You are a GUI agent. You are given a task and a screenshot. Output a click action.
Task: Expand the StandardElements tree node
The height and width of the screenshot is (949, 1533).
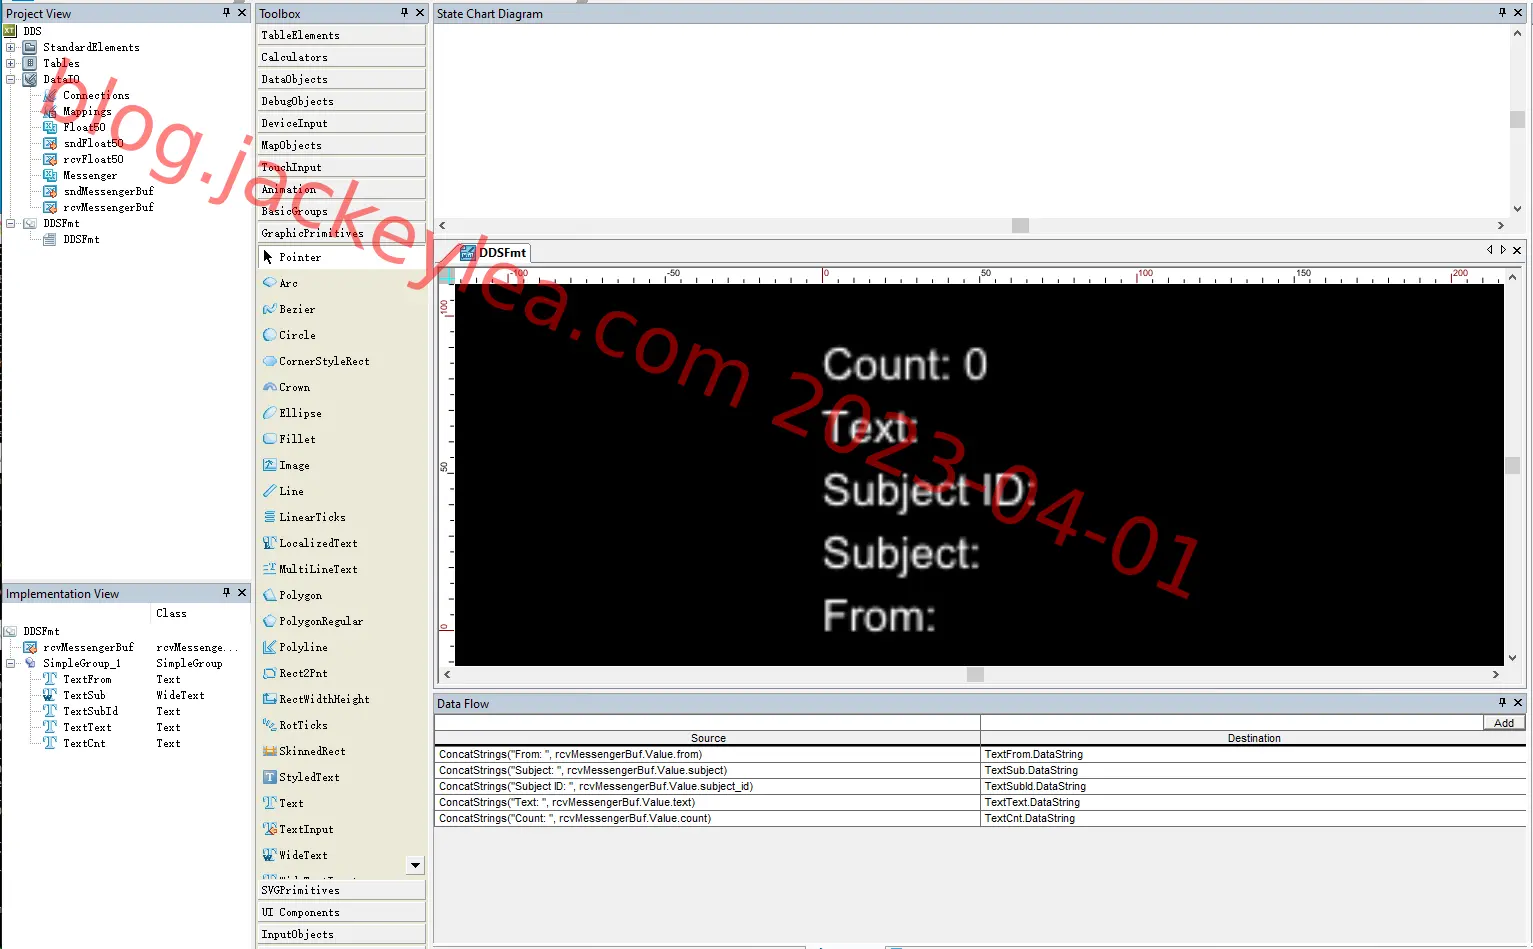pos(11,47)
